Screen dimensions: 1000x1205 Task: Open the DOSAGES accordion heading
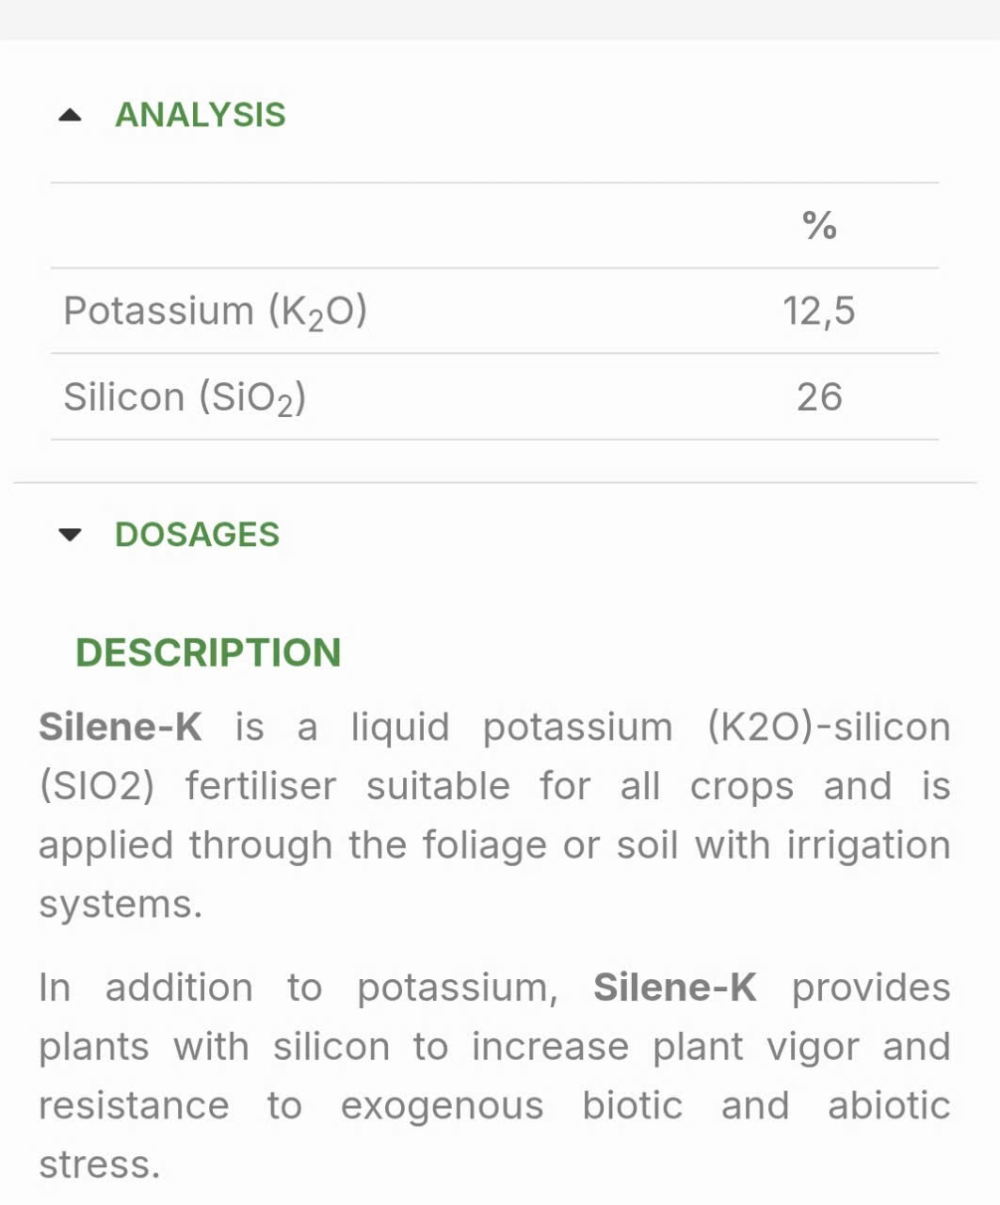click(x=197, y=534)
